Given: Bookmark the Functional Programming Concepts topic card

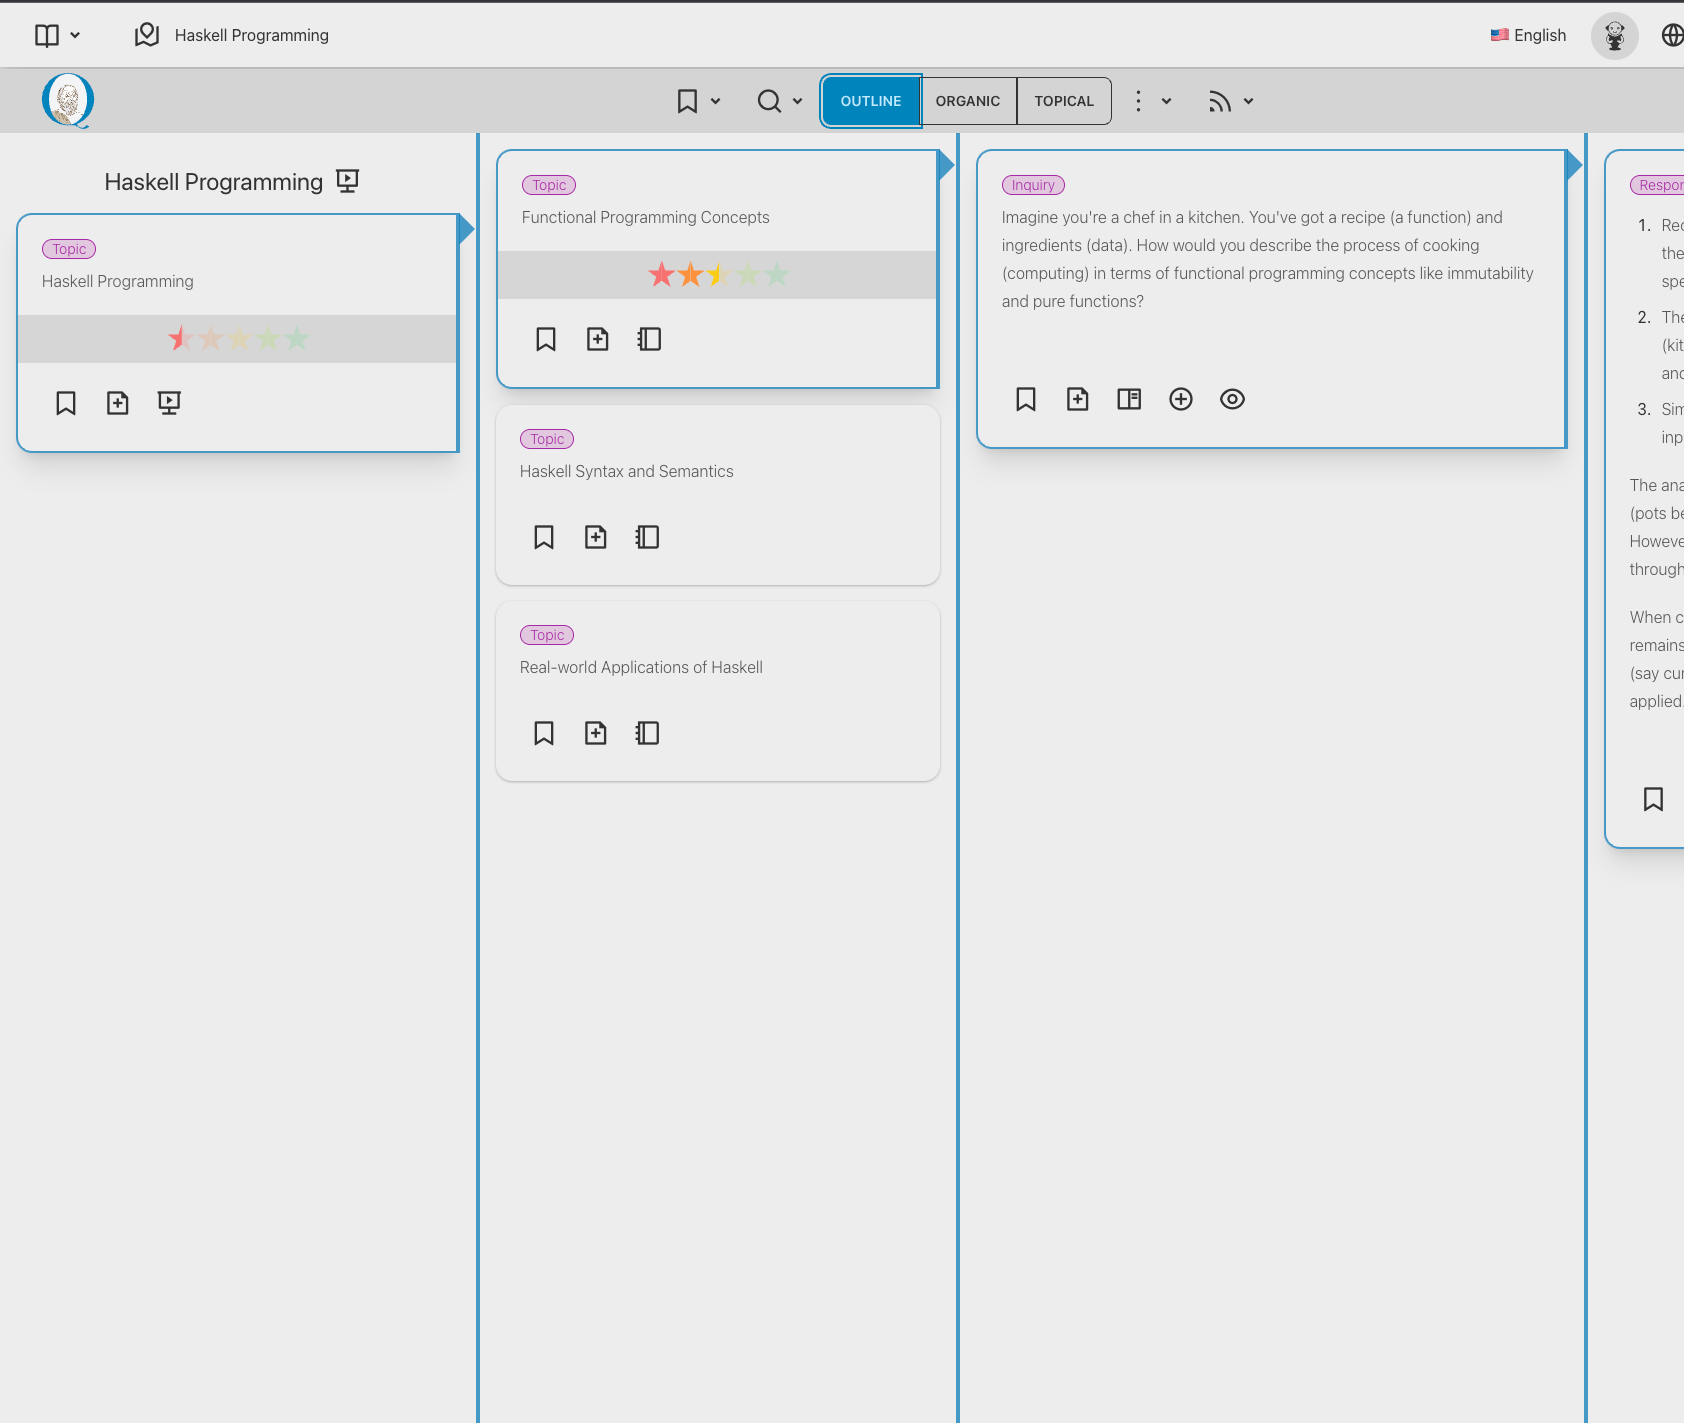Looking at the screenshot, I should (x=546, y=339).
